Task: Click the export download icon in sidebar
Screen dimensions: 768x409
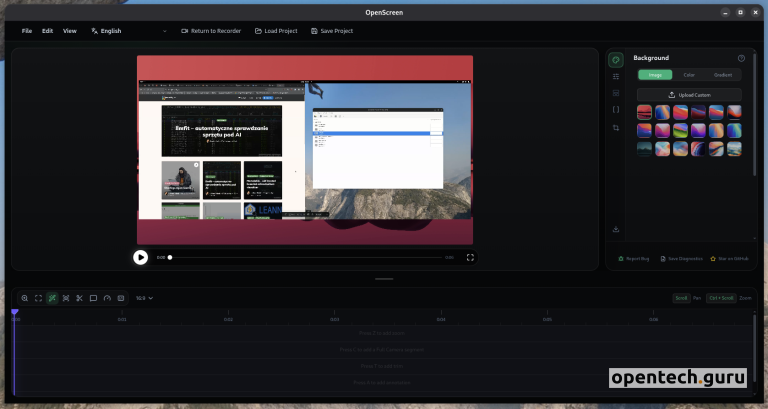Action: tap(616, 229)
